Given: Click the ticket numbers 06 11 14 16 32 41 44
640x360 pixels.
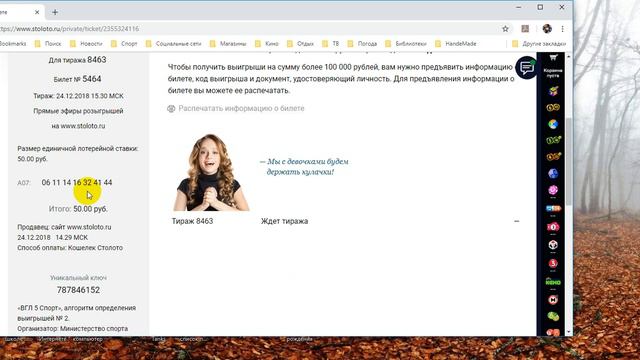Looking at the screenshot, I should [77, 182].
